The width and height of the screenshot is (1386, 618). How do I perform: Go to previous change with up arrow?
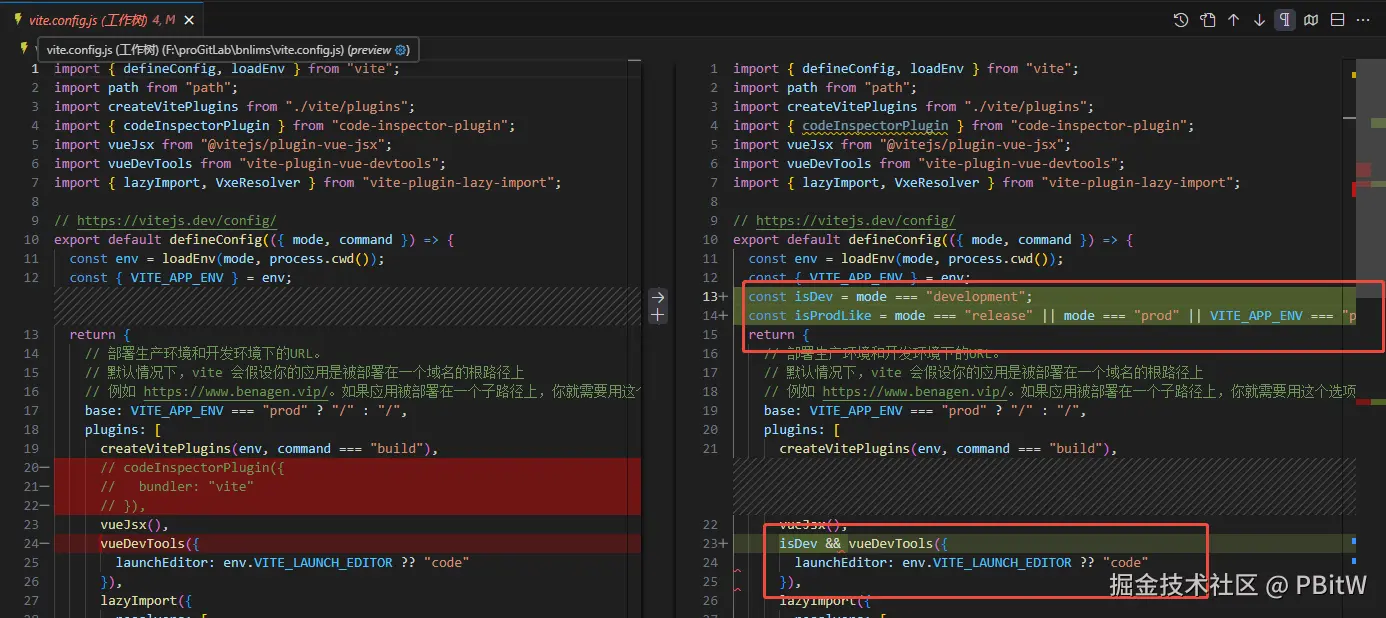[x=1233, y=20]
